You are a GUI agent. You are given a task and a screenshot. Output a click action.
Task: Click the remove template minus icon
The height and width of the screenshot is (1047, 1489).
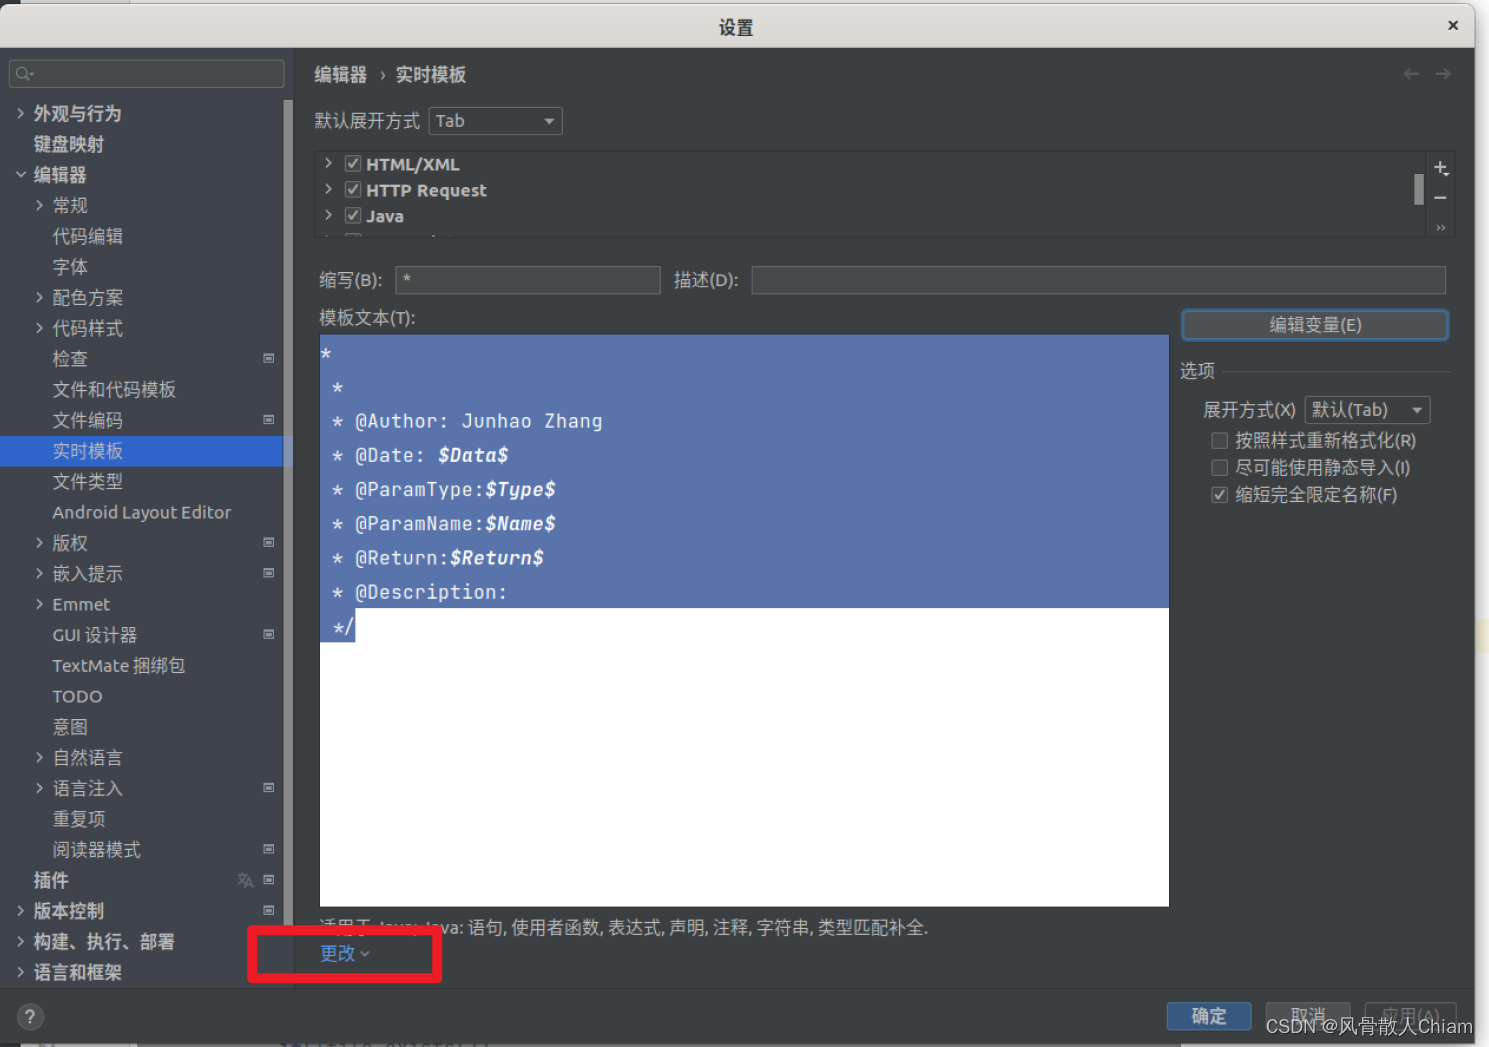(x=1440, y=198)
